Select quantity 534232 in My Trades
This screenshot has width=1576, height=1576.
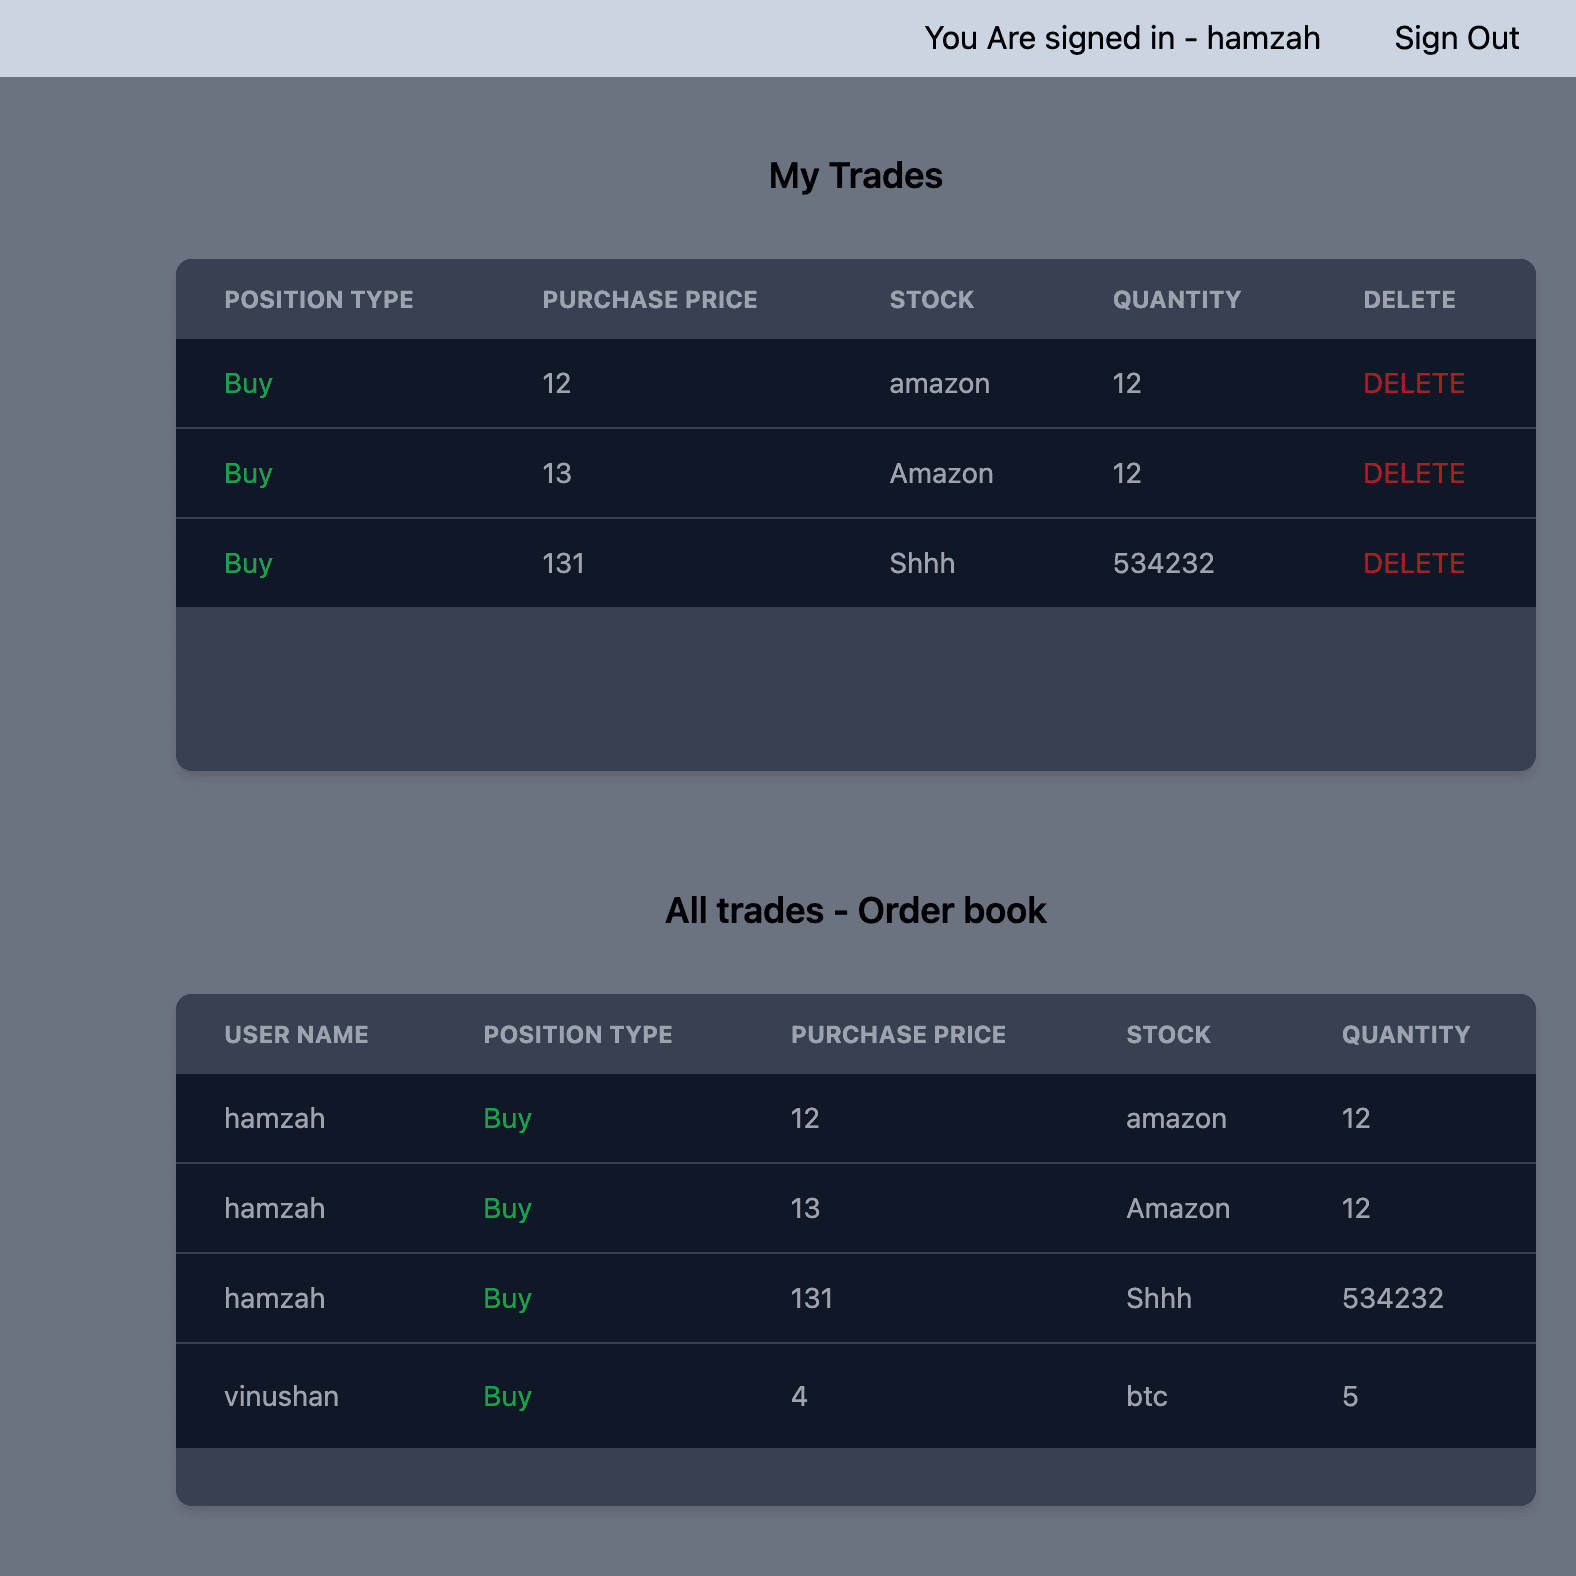tap(1164, 563)
